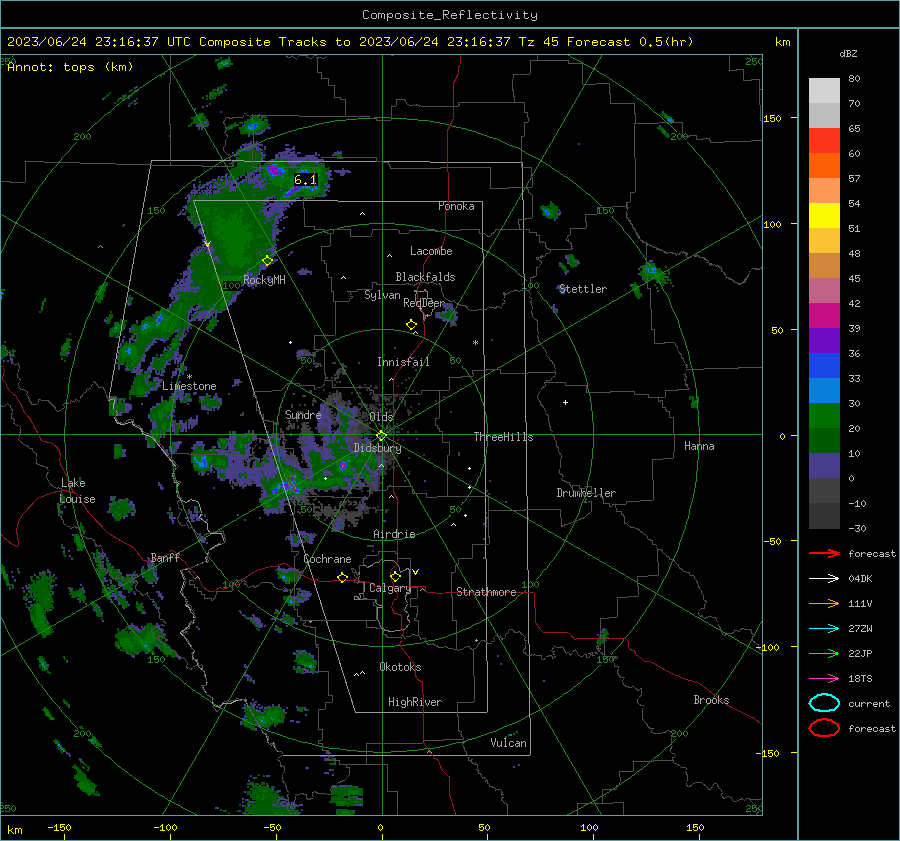The image size is (900, 841).
Task: Click the 6.1 storm tops annotation
Action: point(305,180)
